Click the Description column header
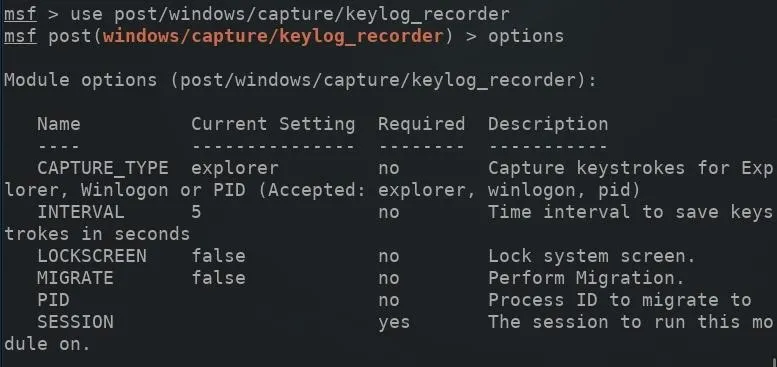The image size is (777, 367). (x=548, y=124)
